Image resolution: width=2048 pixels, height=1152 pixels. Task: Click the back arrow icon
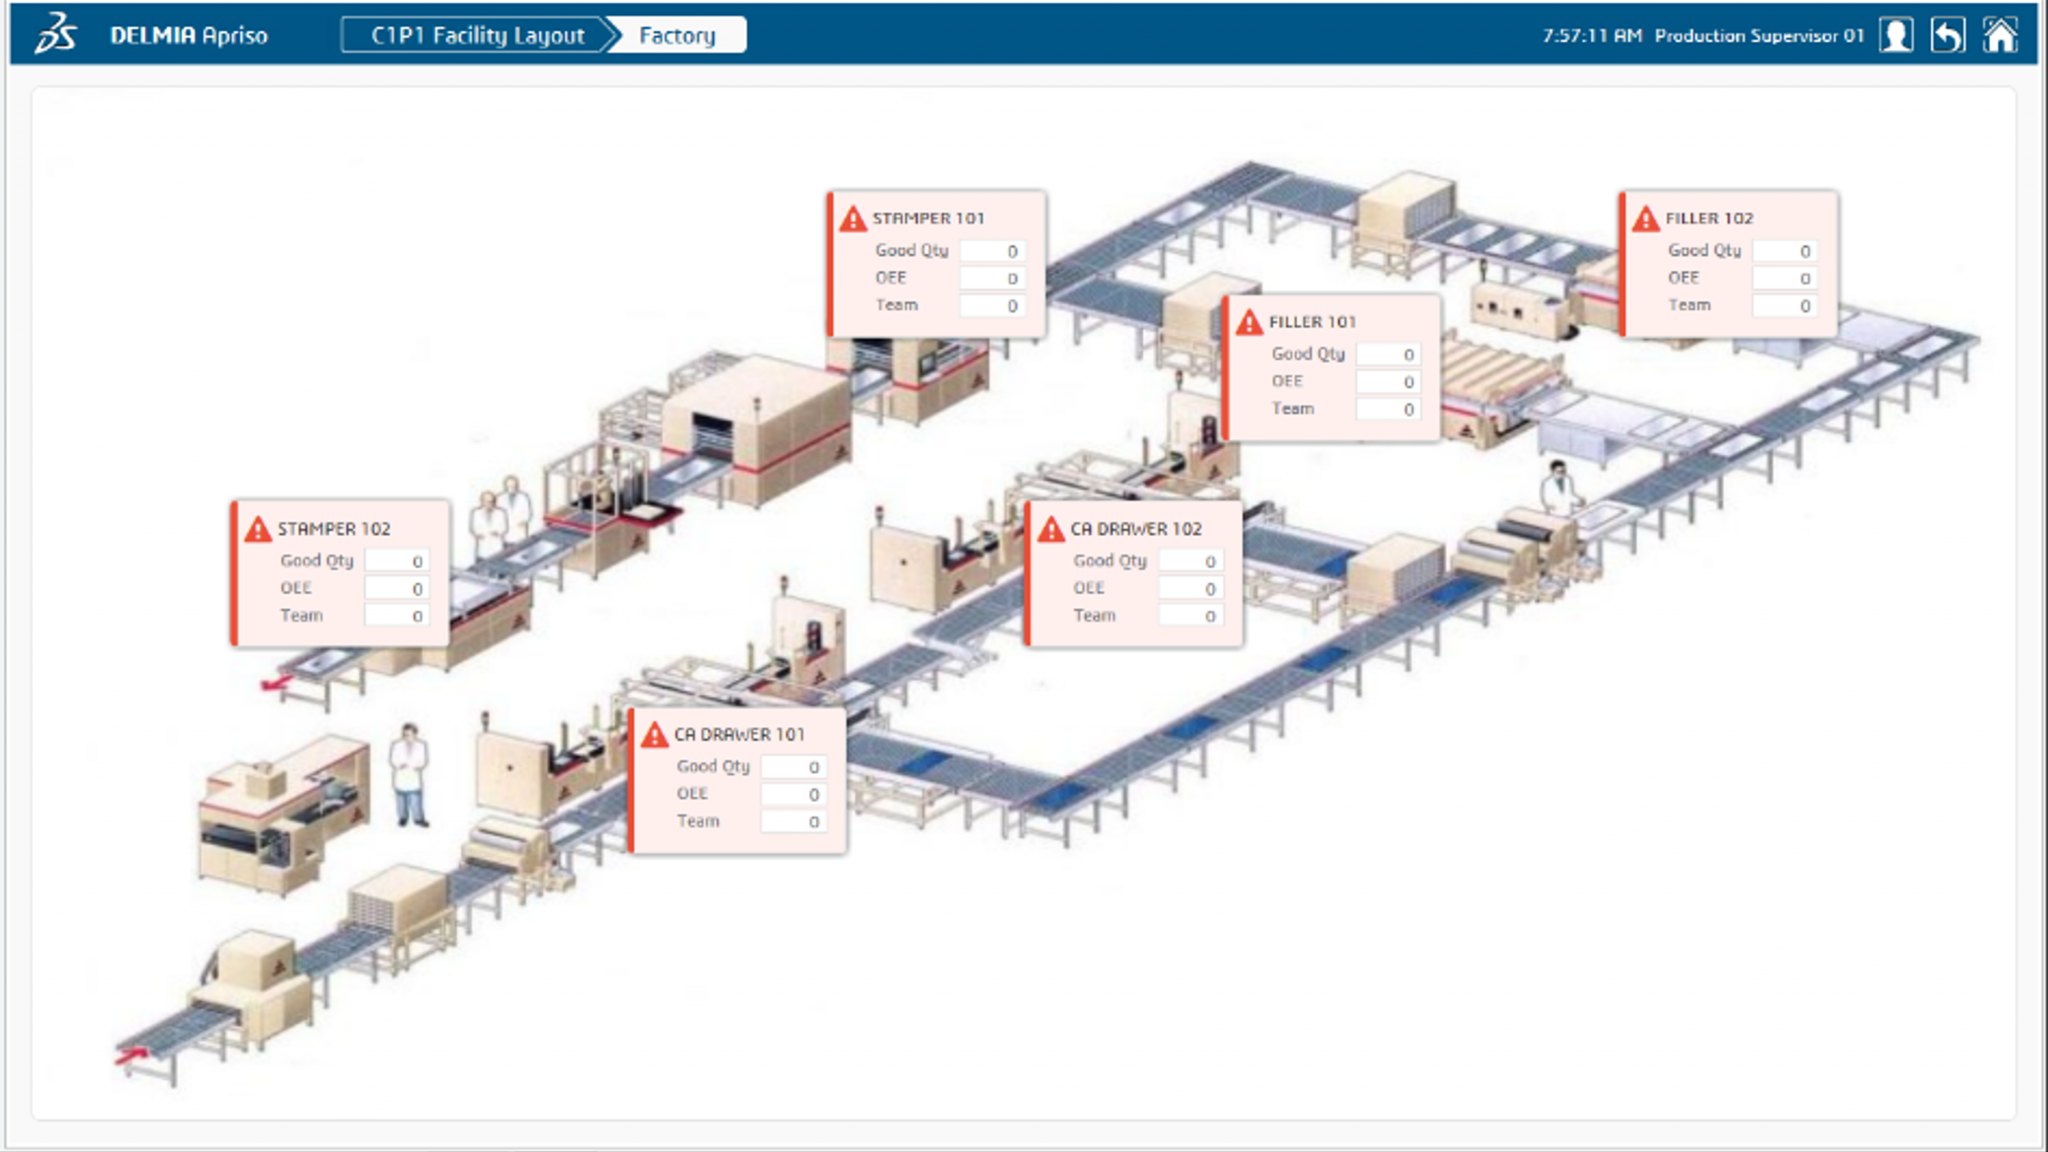[x=1947, y=35]
